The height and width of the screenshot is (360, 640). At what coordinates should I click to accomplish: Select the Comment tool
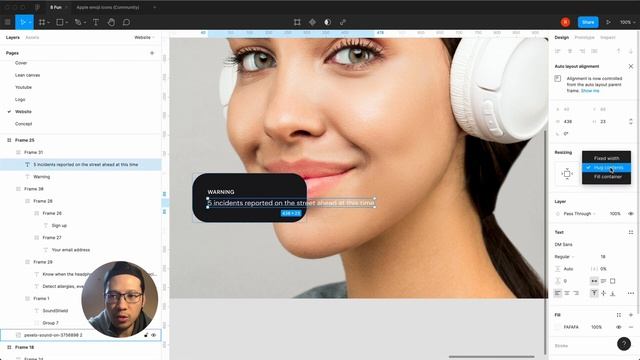(x=127, y=22)
